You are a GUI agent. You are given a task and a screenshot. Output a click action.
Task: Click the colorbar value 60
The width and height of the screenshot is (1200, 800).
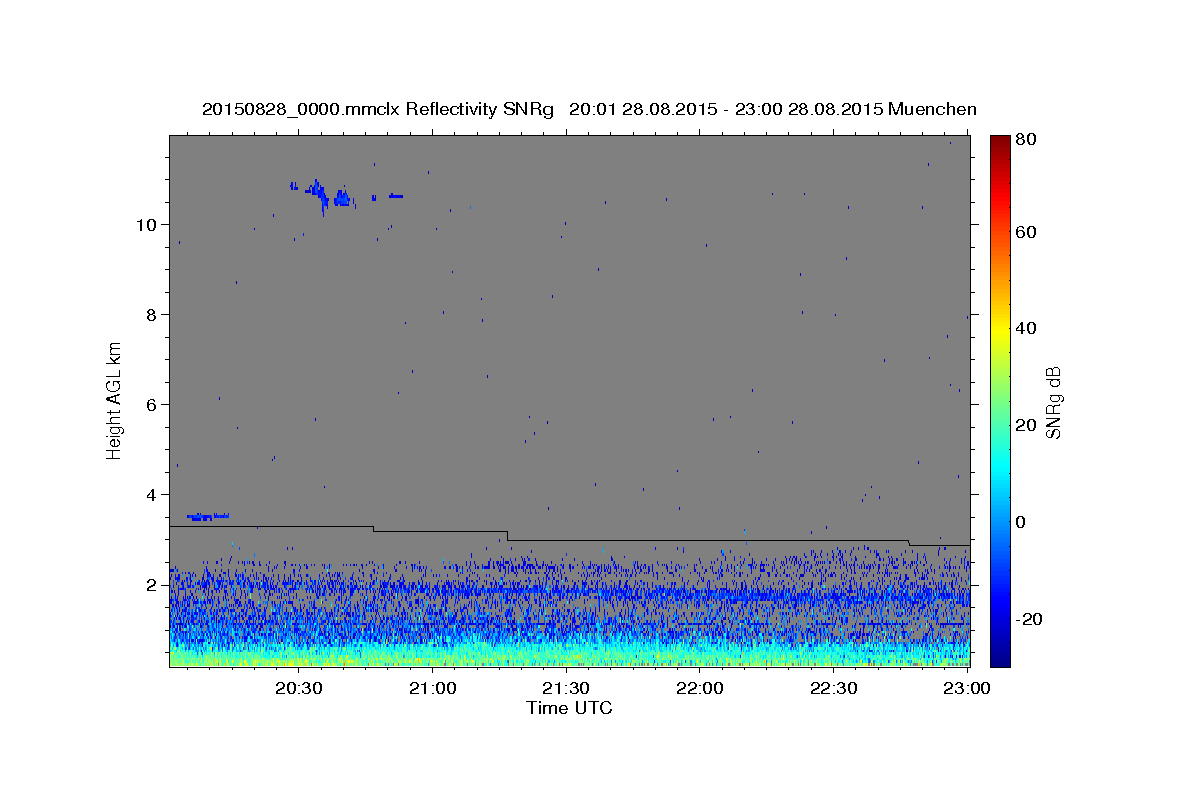coord(1028,231)
